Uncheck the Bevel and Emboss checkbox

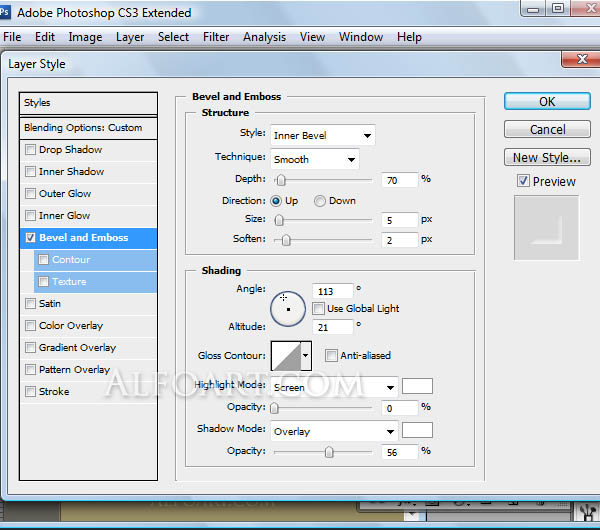point(30,238)
